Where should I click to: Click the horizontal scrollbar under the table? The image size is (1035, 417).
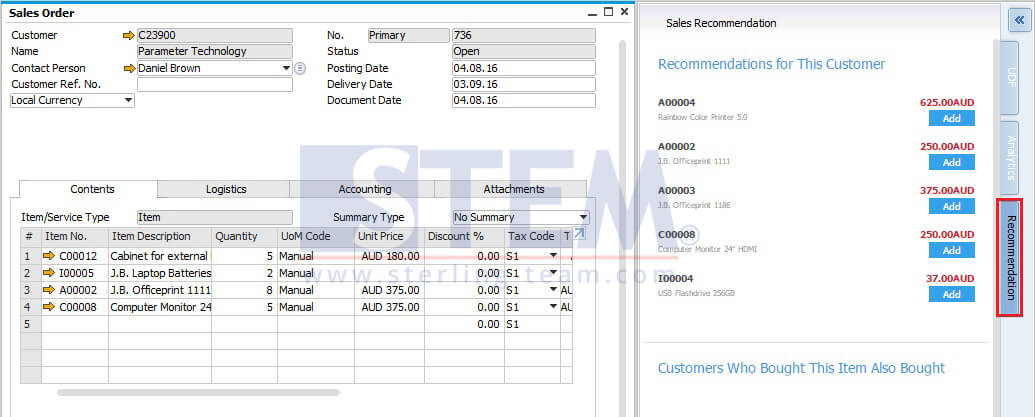(198, 393)
